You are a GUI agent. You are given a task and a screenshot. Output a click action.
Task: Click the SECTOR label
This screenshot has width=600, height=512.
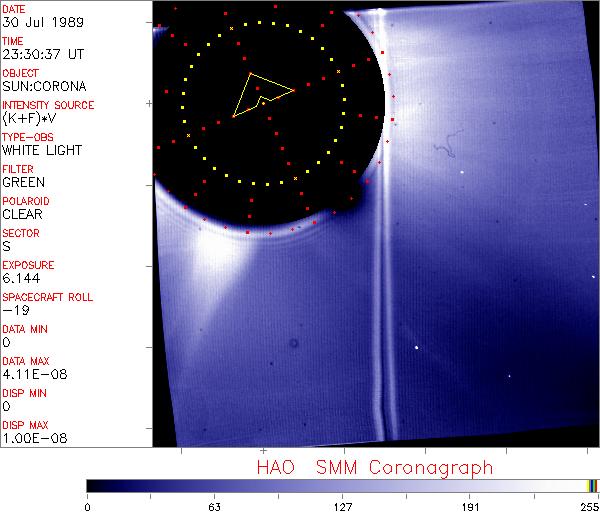(21, 233)
